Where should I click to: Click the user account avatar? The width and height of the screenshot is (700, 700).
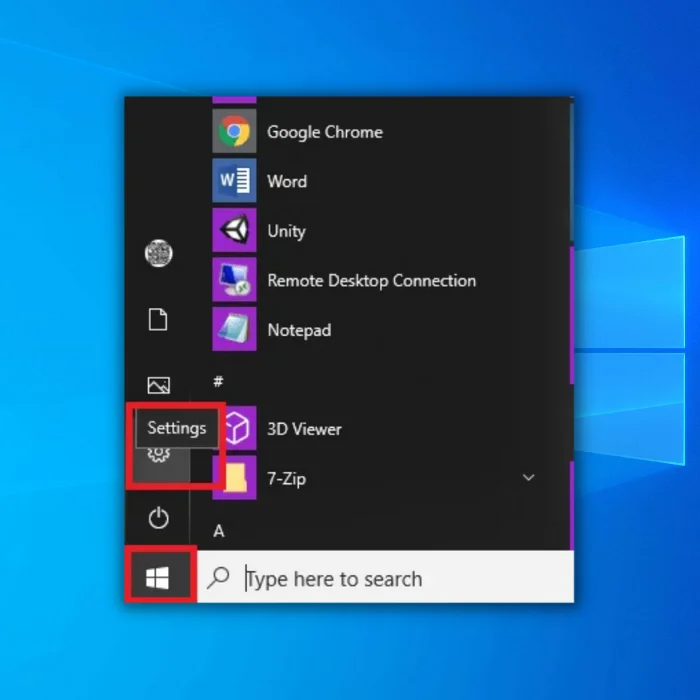(158, 253)
